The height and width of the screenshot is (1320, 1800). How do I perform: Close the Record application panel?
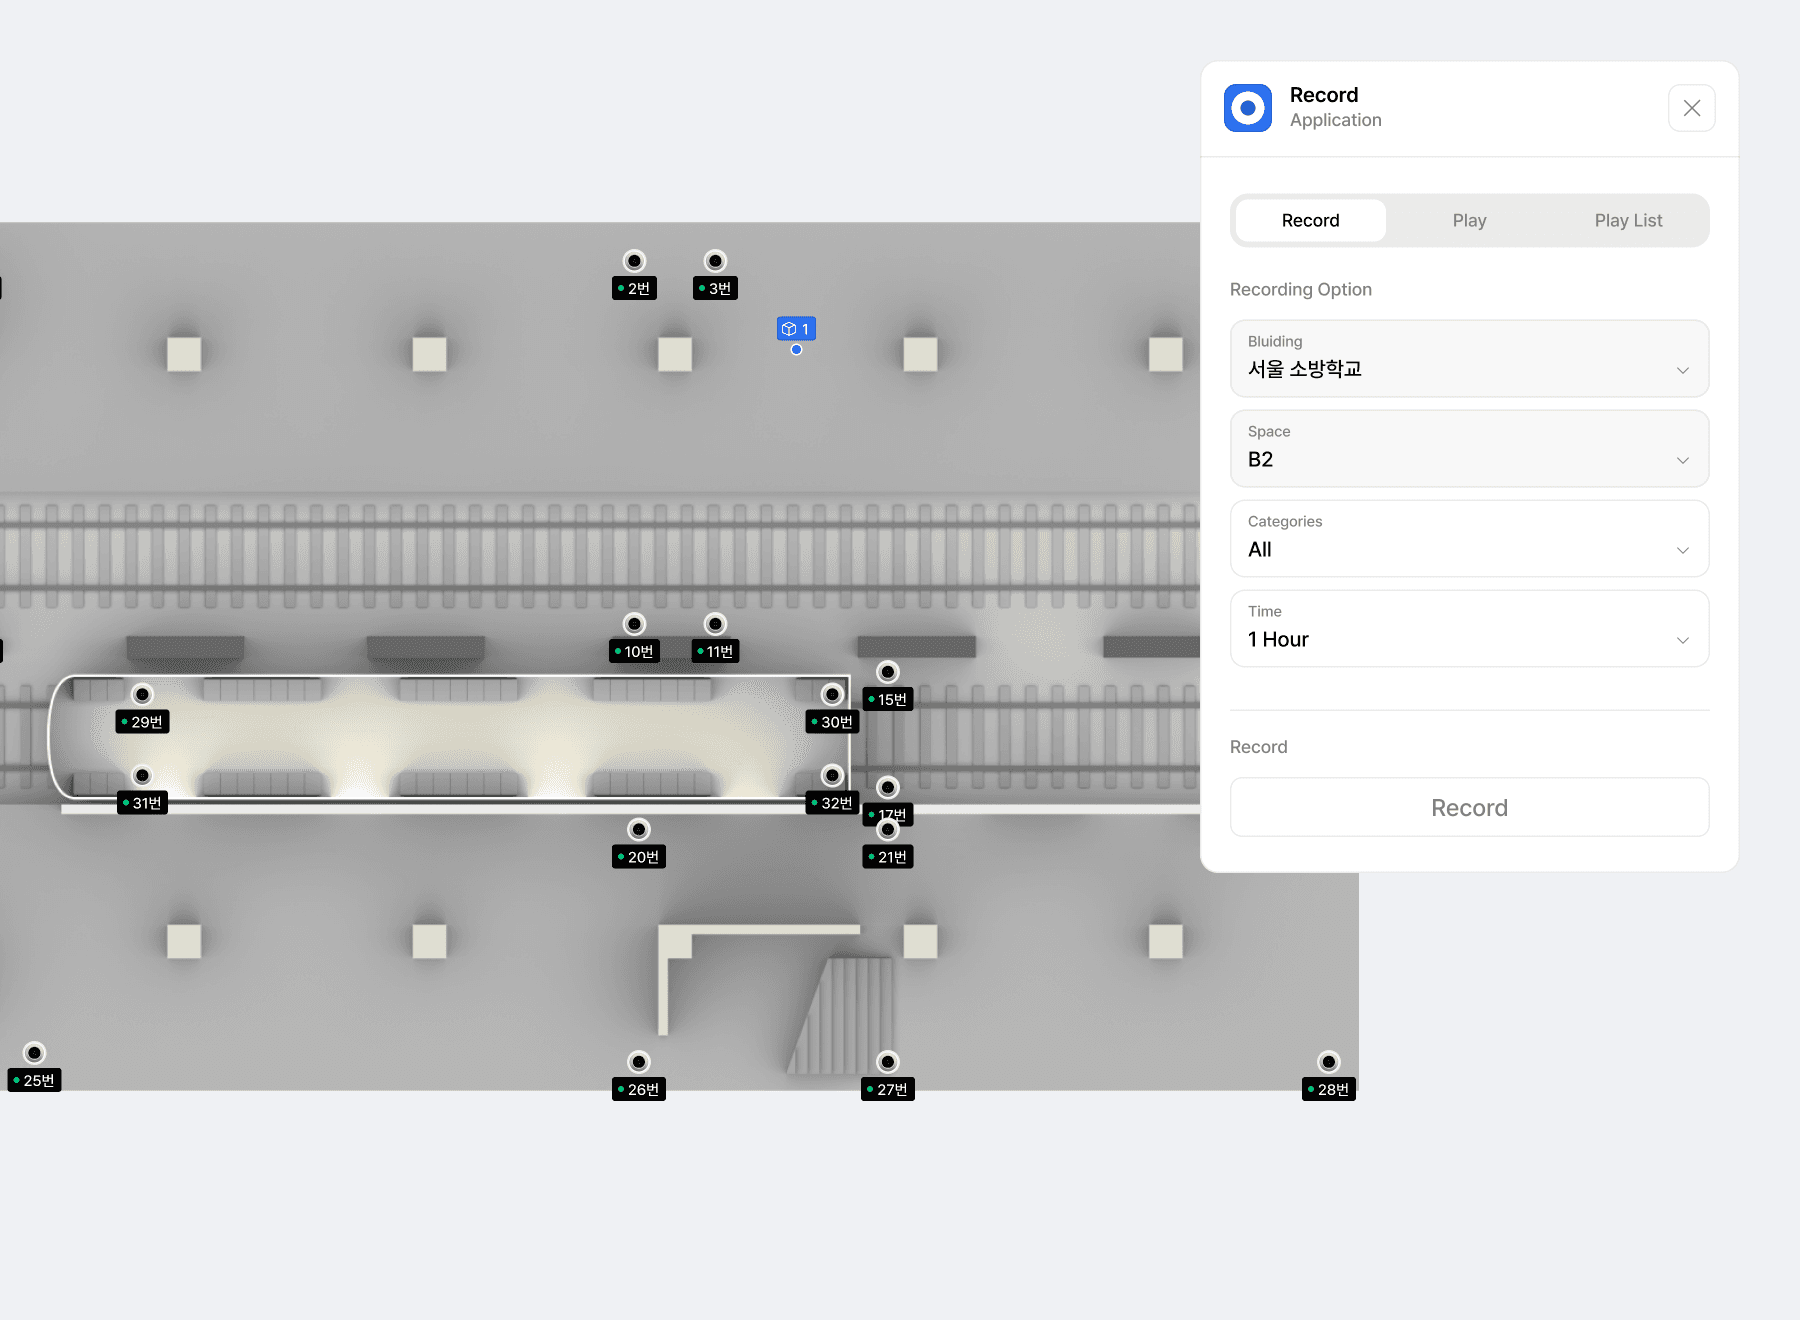(1691, 108)
